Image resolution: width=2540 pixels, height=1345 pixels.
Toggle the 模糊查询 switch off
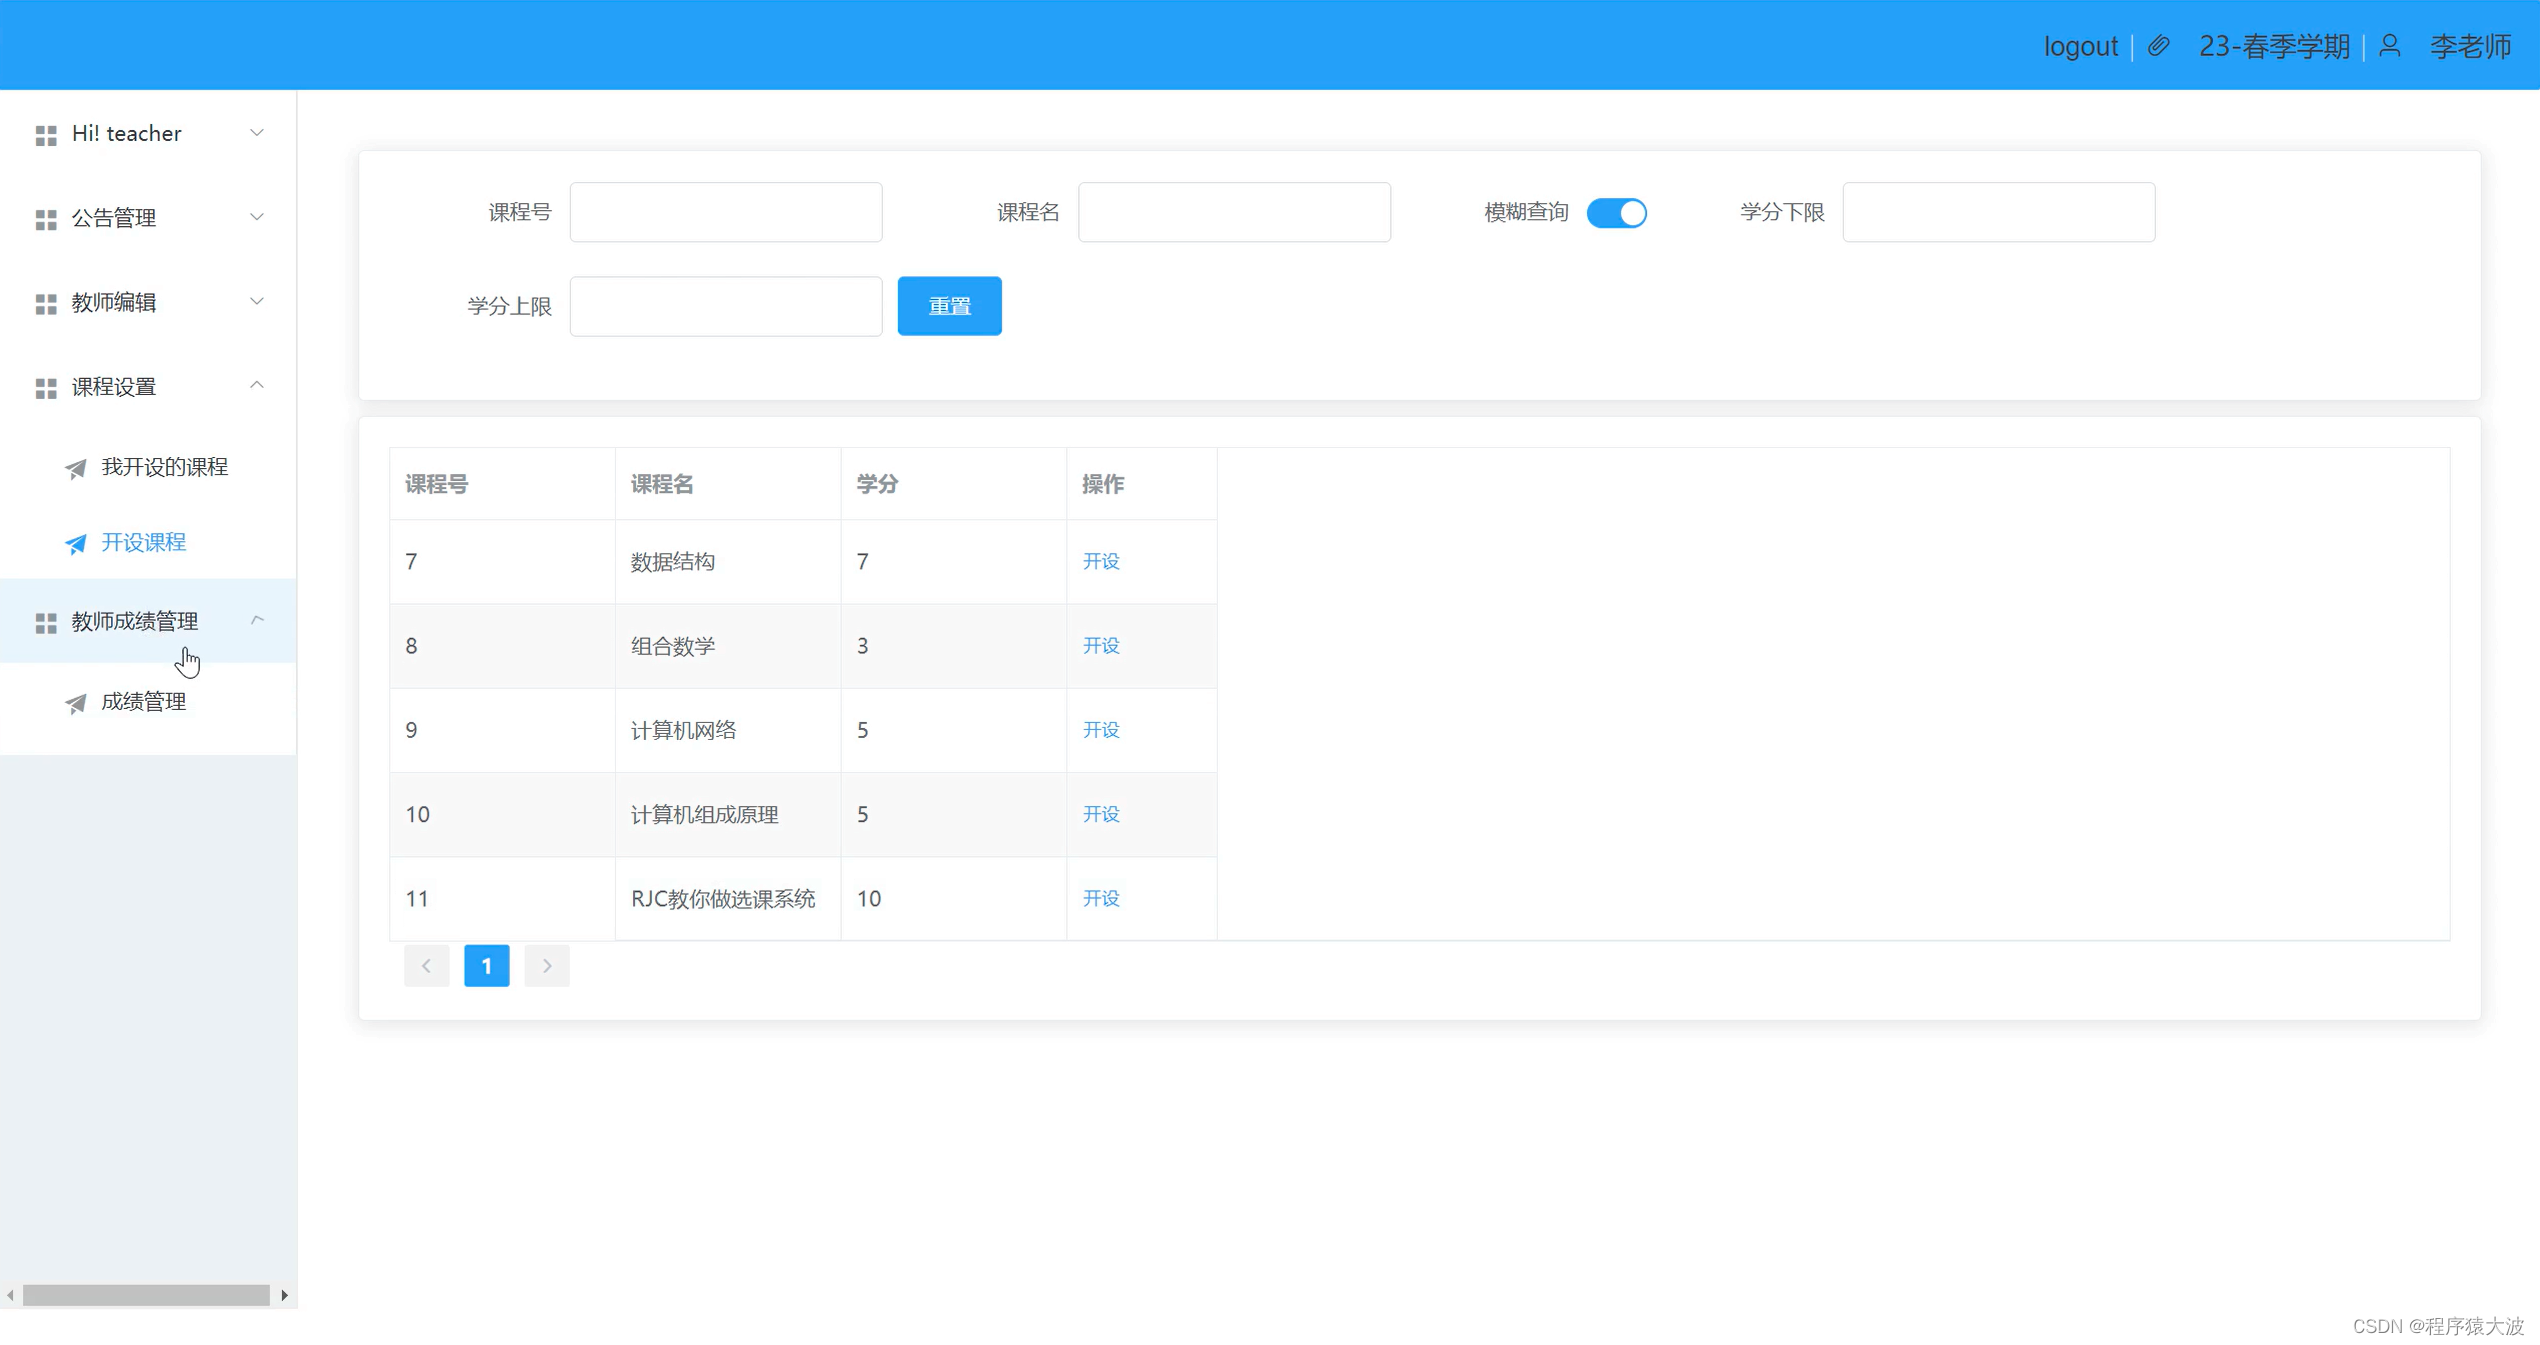point(1616,212)
